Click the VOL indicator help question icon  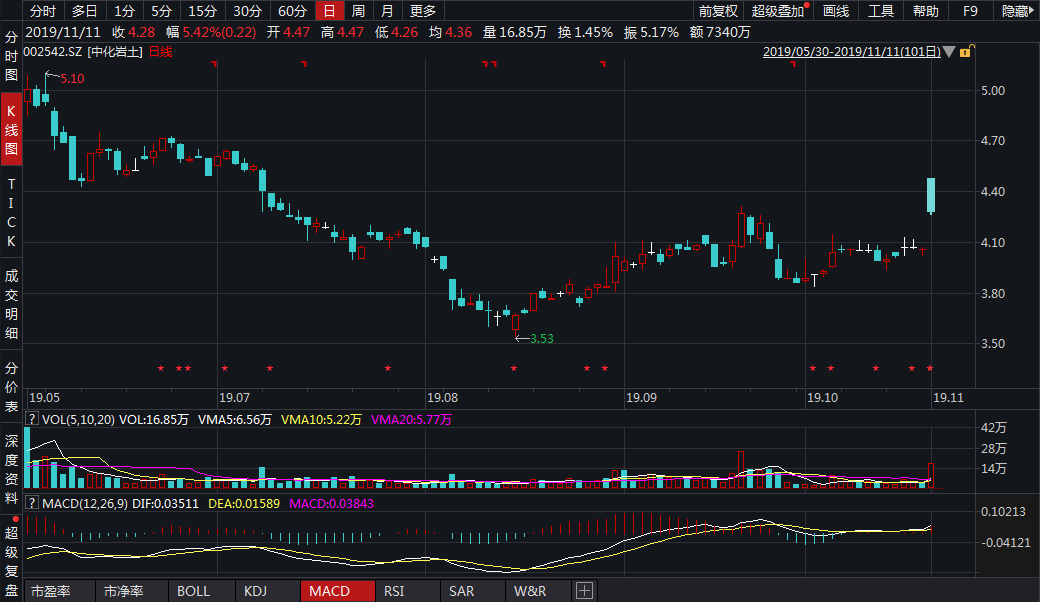[31, 419]
